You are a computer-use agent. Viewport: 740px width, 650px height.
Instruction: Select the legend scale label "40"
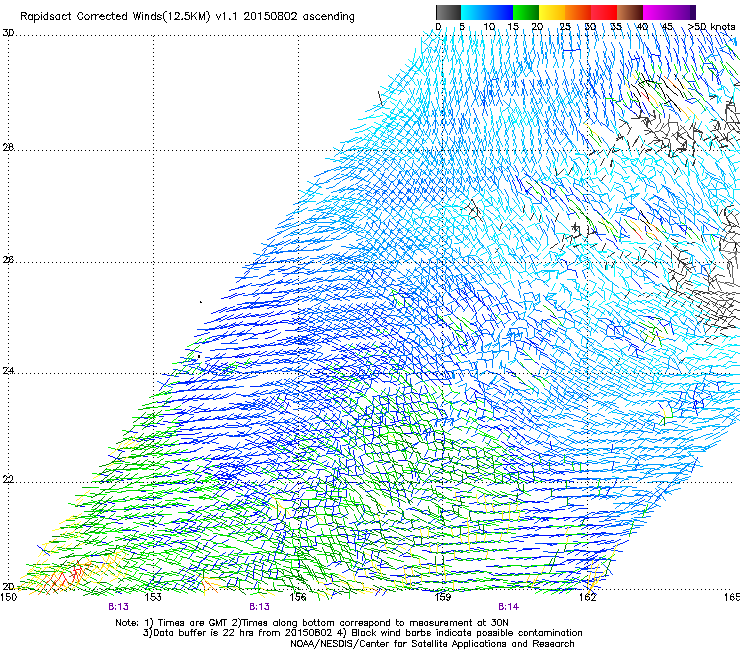click(642, 27)
